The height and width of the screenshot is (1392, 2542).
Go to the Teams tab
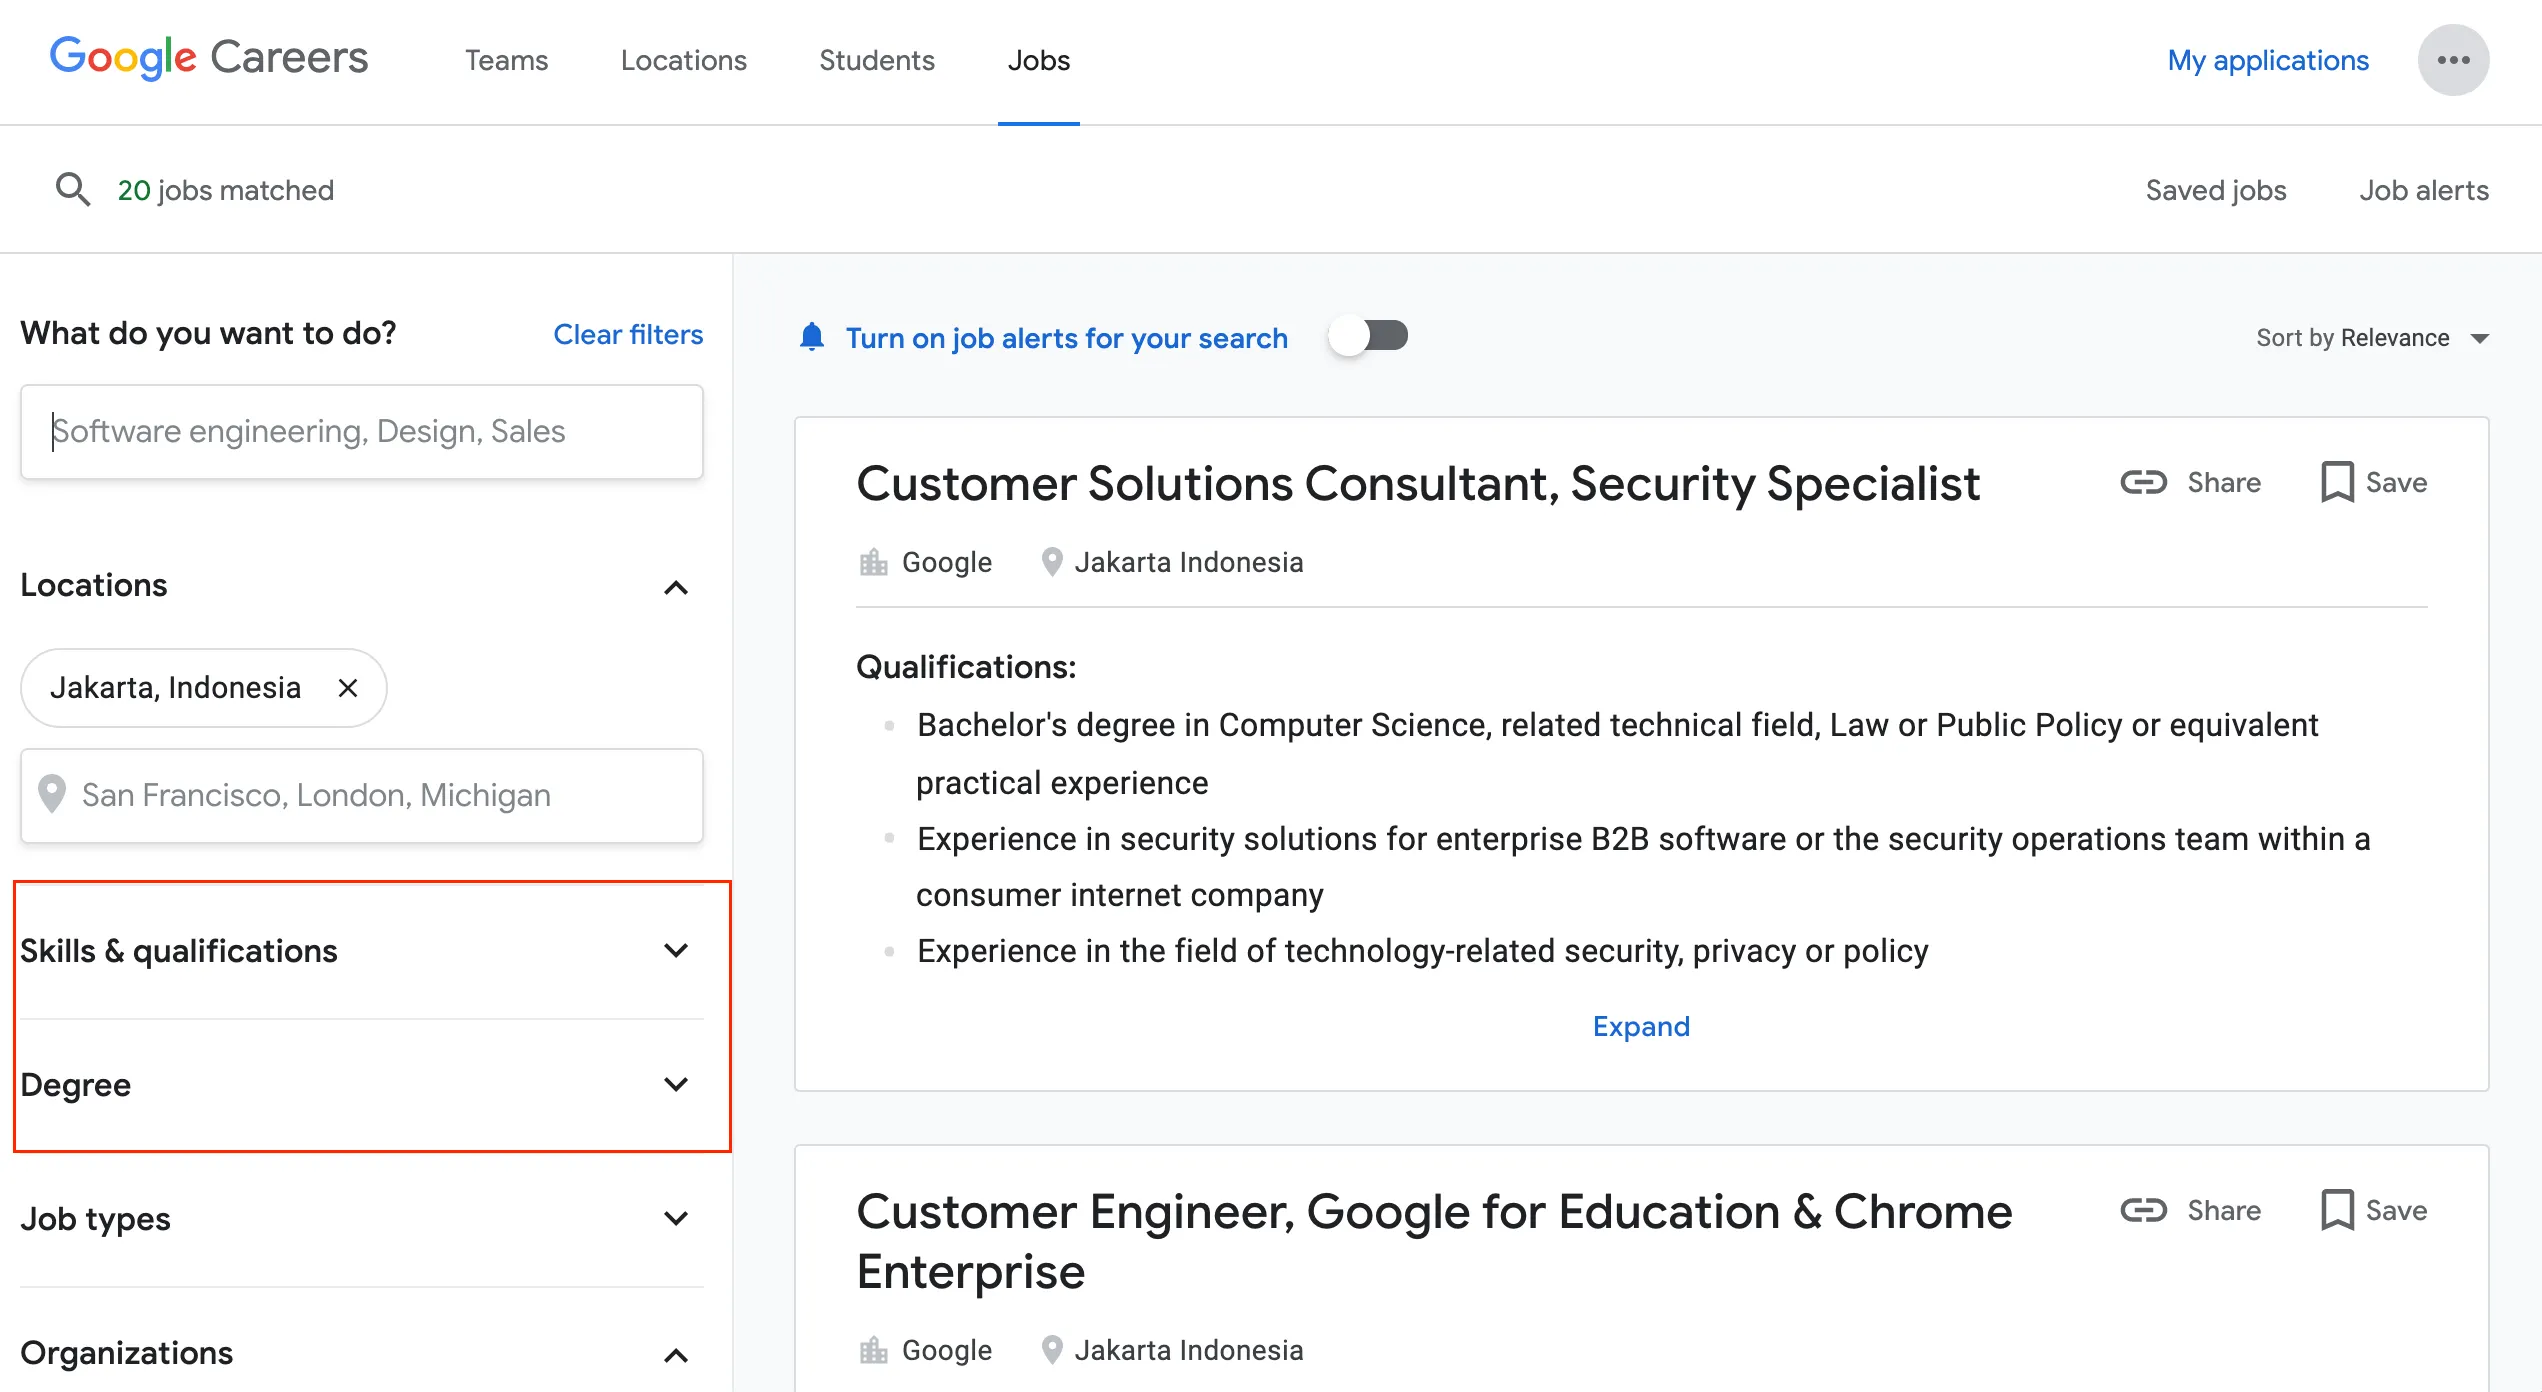click(506, 60)
